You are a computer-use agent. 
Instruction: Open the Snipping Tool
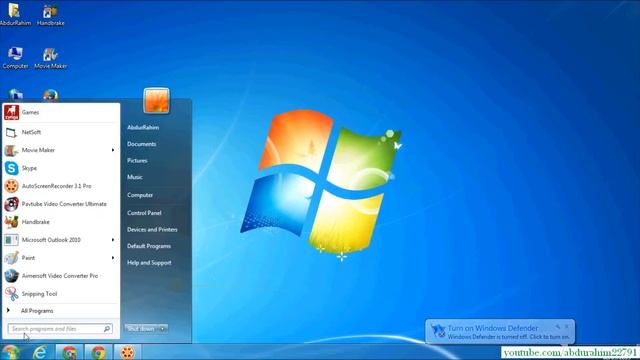(61, 294)
